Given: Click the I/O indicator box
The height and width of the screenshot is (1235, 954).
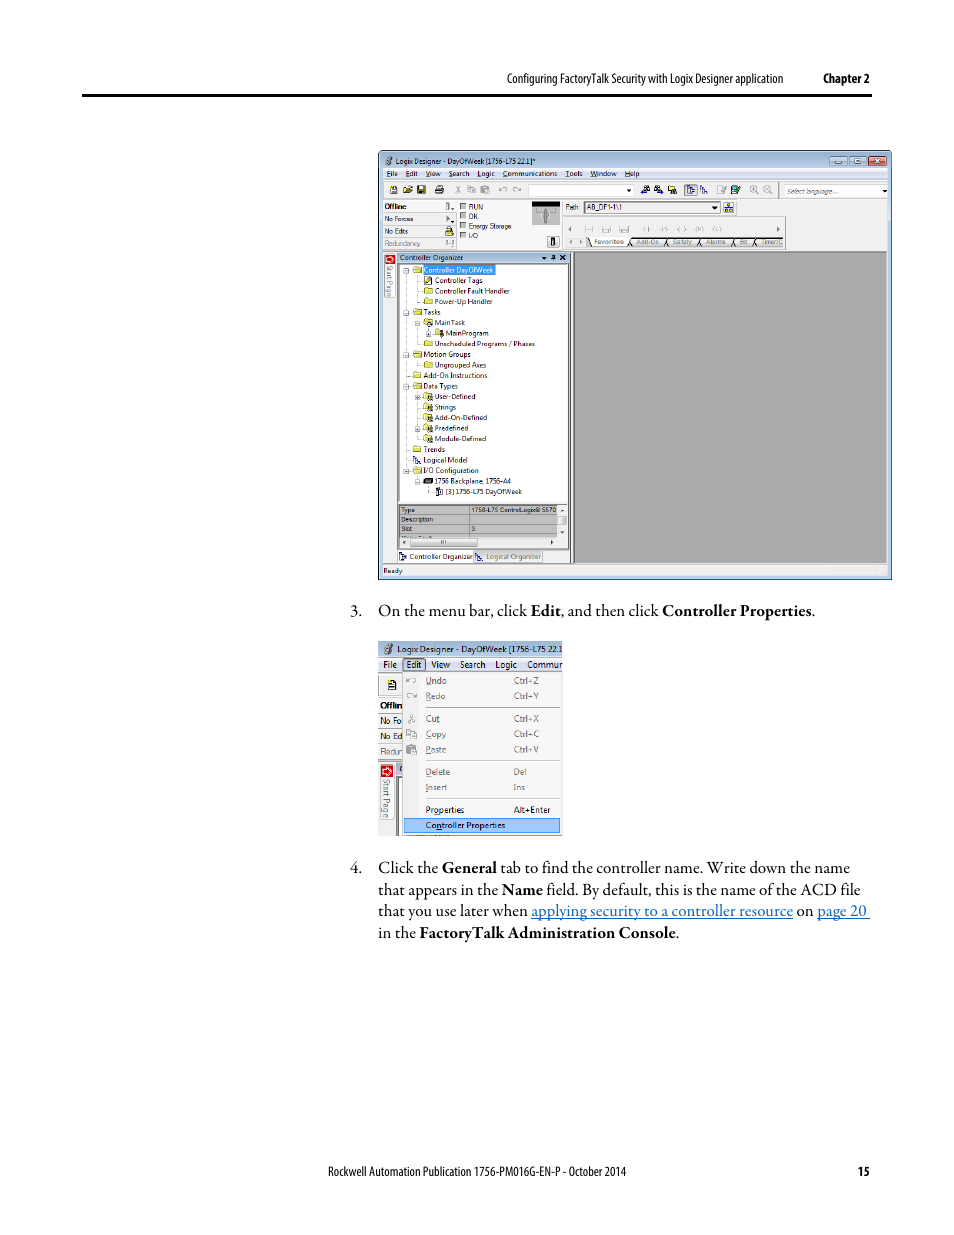Looking at the screenshot, I should point(463,235).
